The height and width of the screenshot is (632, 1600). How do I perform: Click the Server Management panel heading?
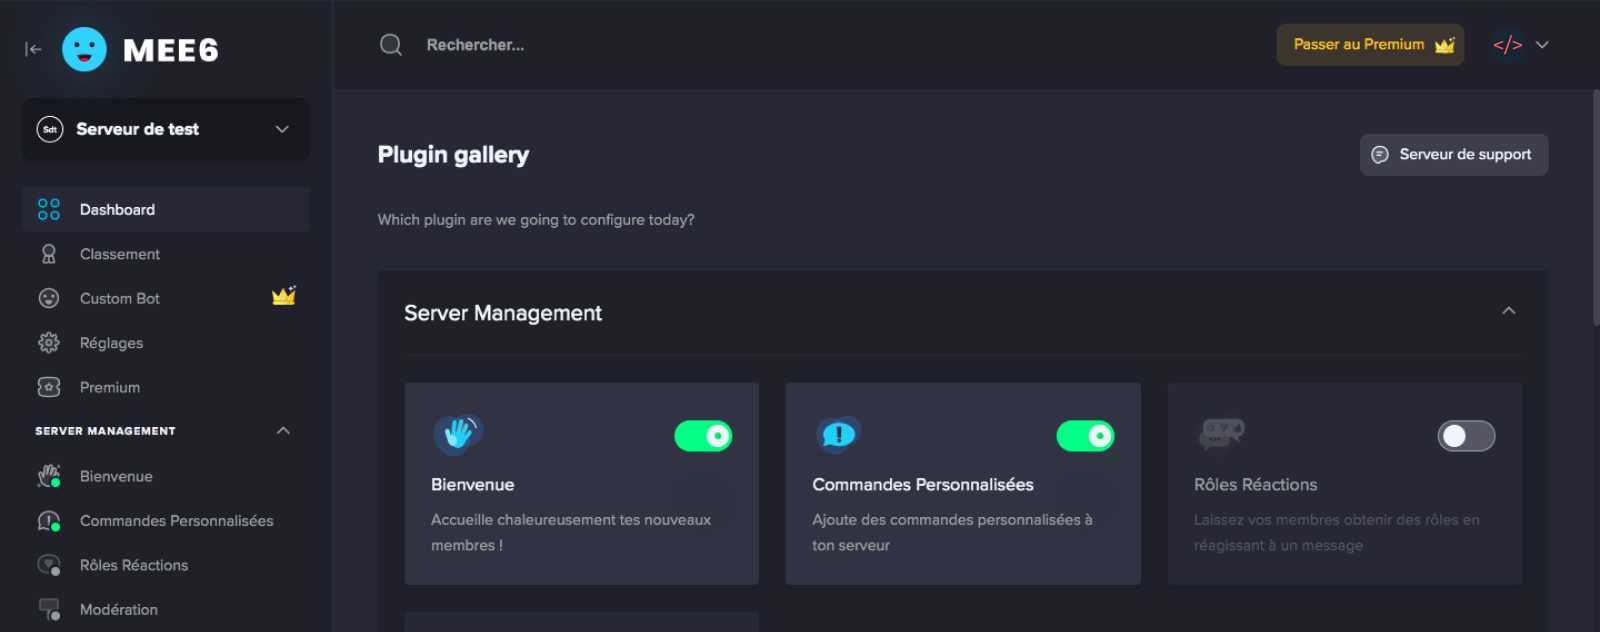coord(503,313)
